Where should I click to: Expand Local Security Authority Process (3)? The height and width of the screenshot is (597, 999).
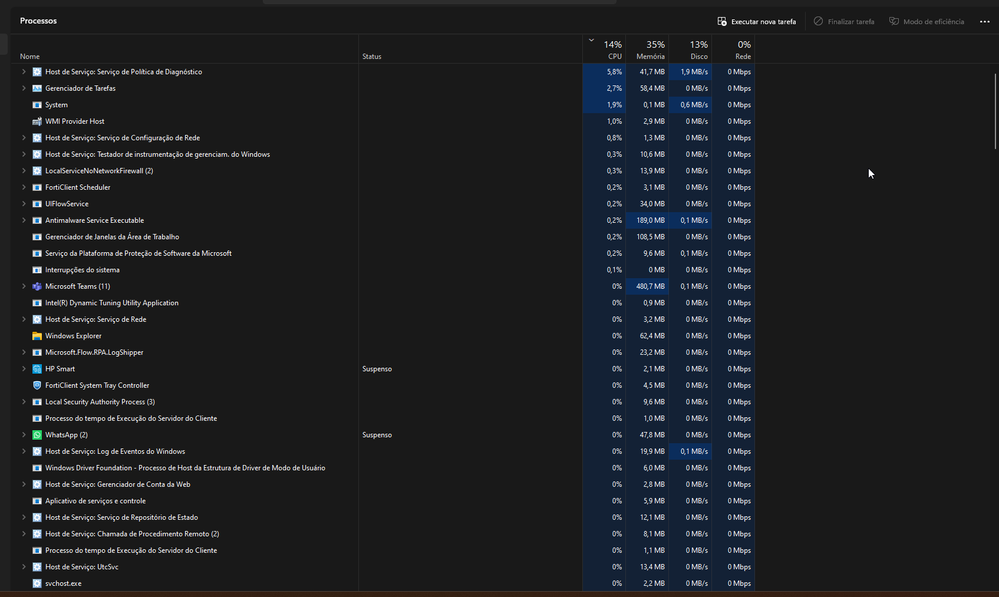(x=24, y=402)
